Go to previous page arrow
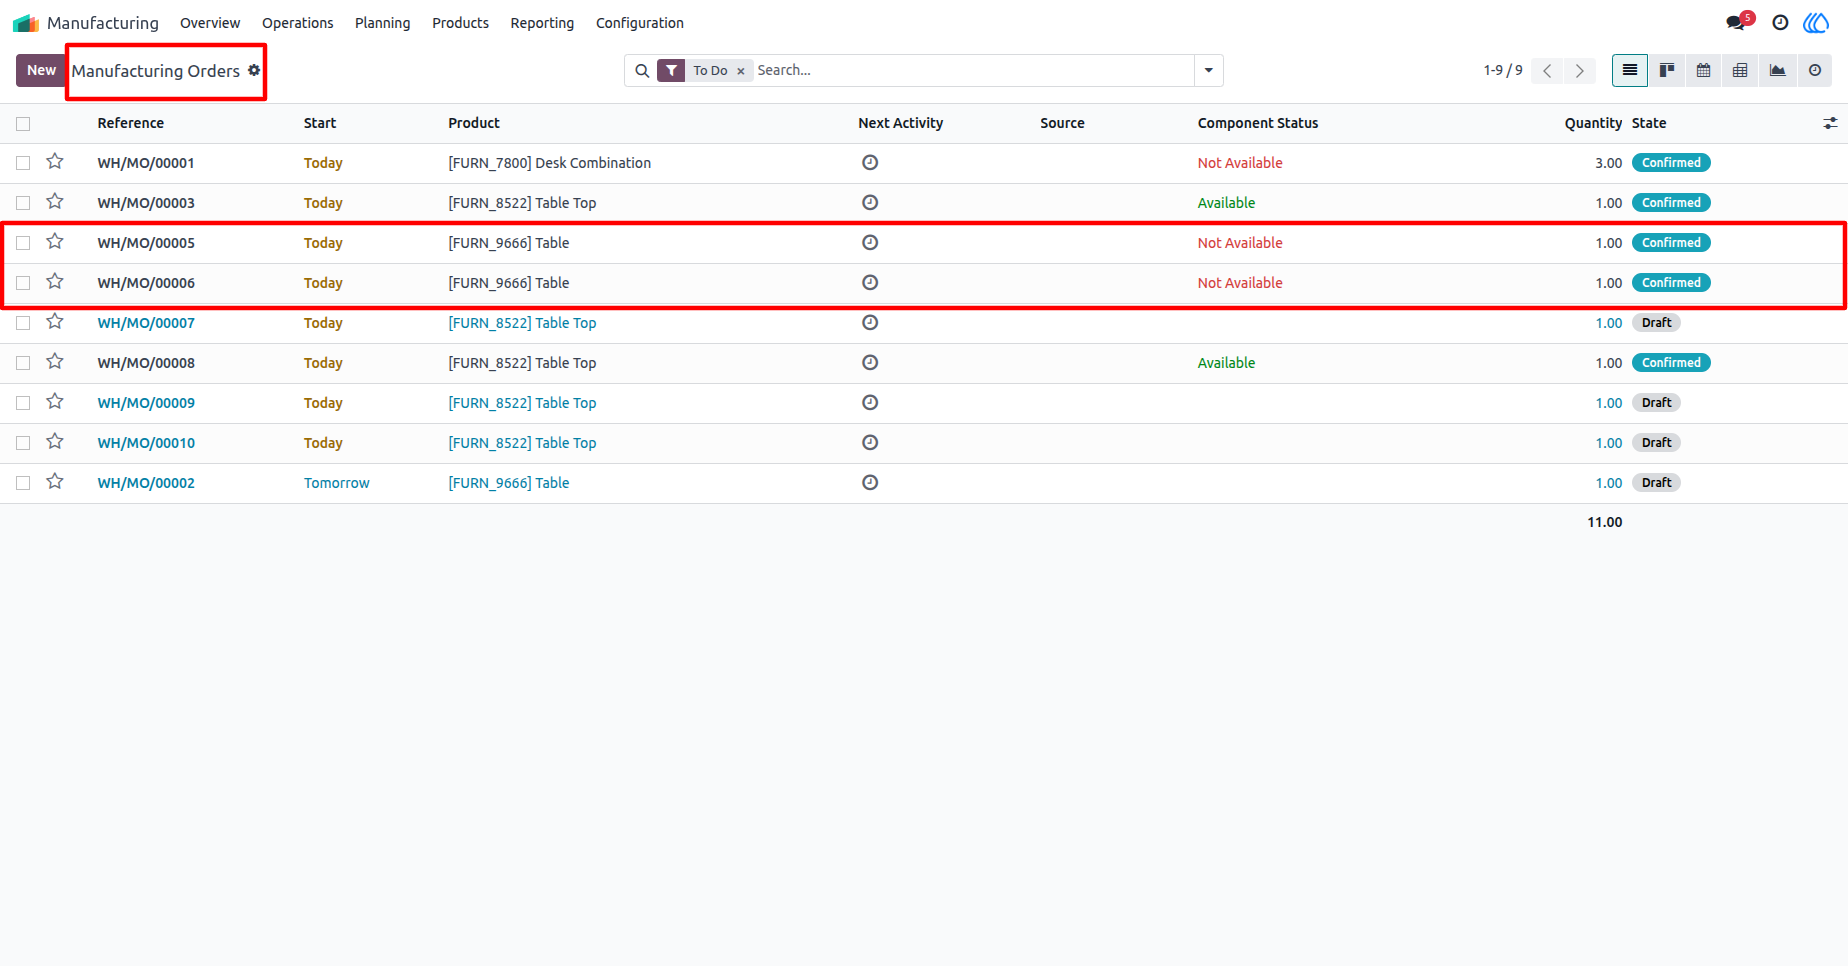The image size is (1848, 966). pyautogui.click(x=1547, y=71)
